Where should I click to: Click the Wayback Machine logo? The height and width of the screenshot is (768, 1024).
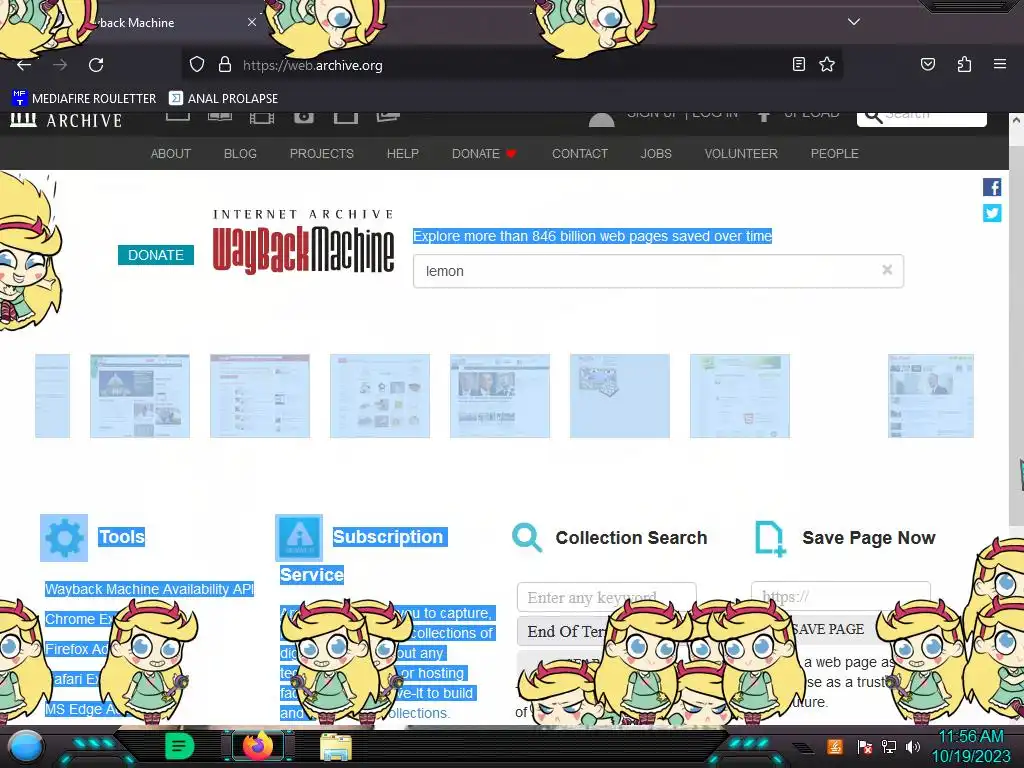(x=304, y=242)
